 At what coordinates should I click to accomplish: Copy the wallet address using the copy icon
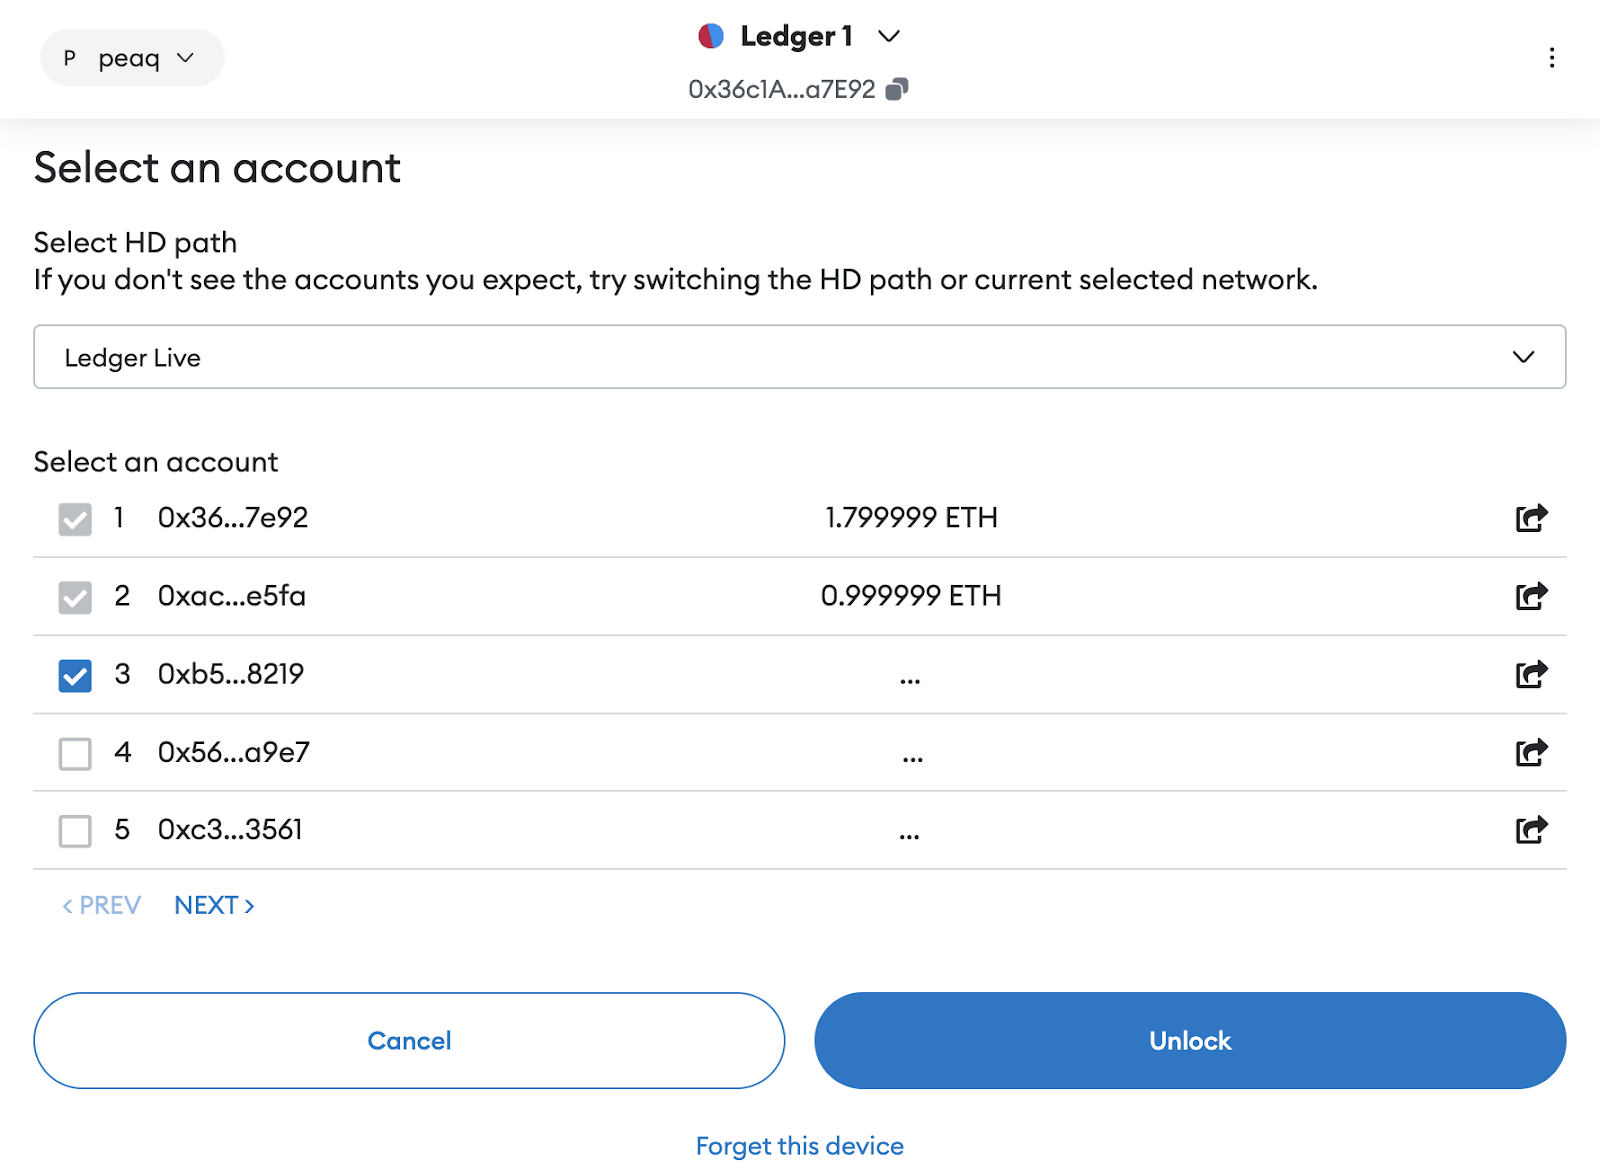[x=898, y=88]
